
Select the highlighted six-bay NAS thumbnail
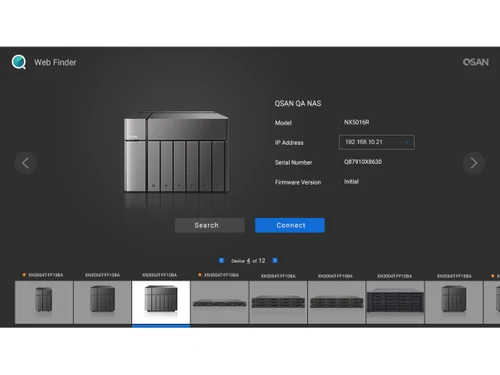(x=161, y=302)
